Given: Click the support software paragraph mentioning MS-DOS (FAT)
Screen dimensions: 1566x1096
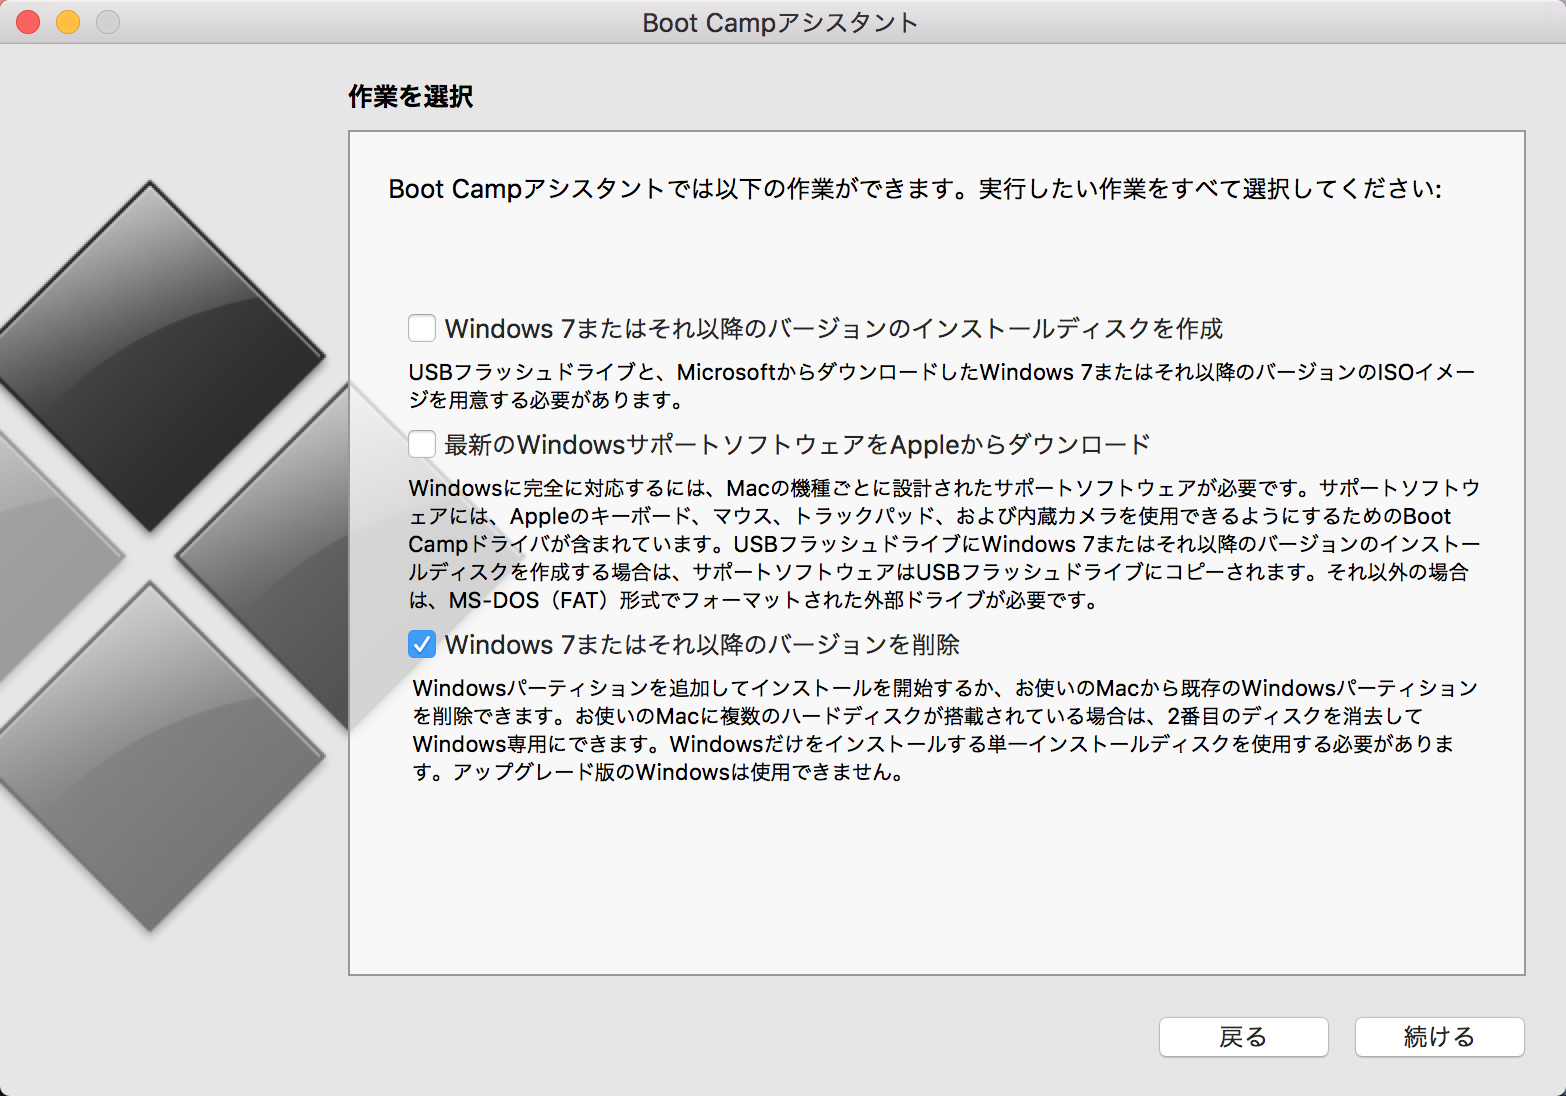Looking at the screenshot, I should tap(944, 544).
